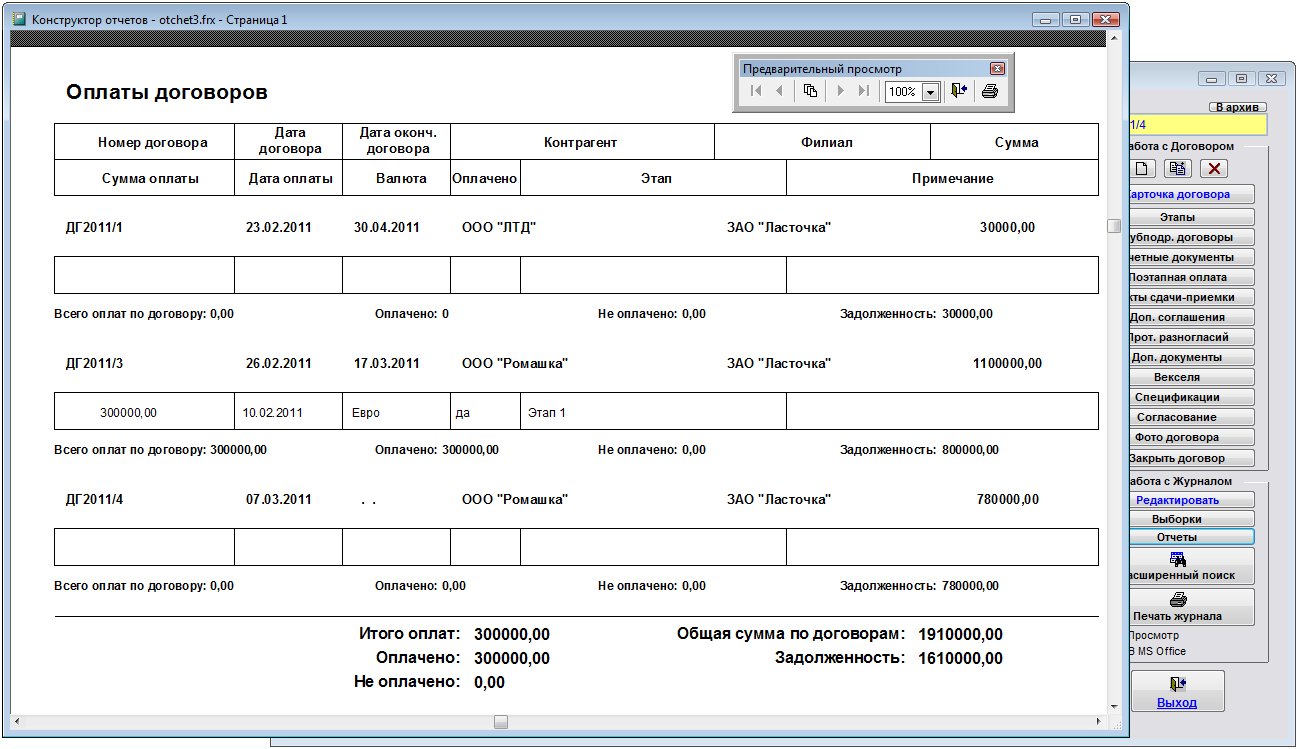Click the yellow contract number field
This screenshot has height=749, width=1297.
(1197, 125)
